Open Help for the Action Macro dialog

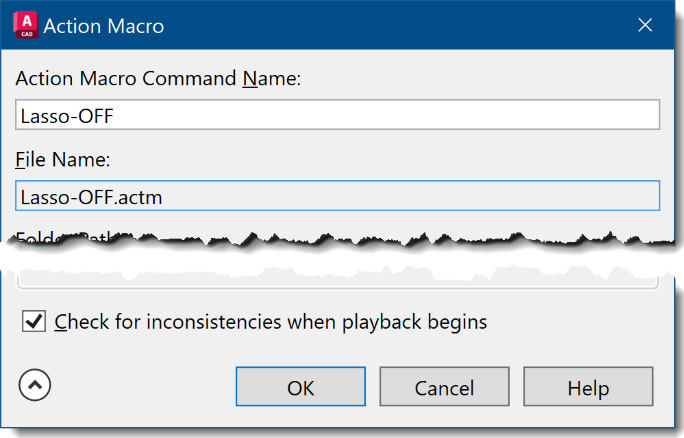(x=588, y=387)
